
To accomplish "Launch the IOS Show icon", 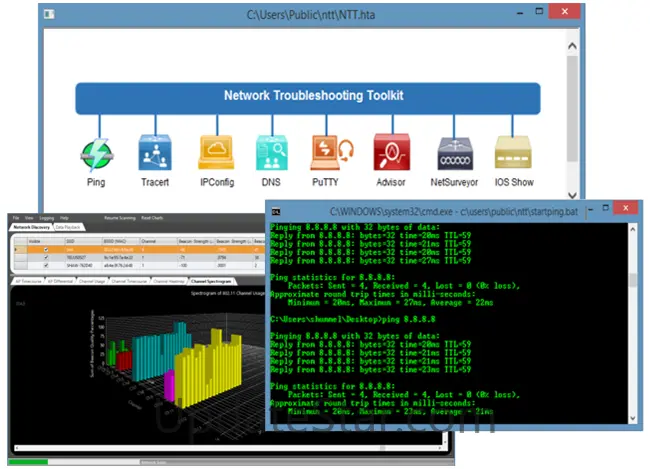I will [x=513, y=152].
